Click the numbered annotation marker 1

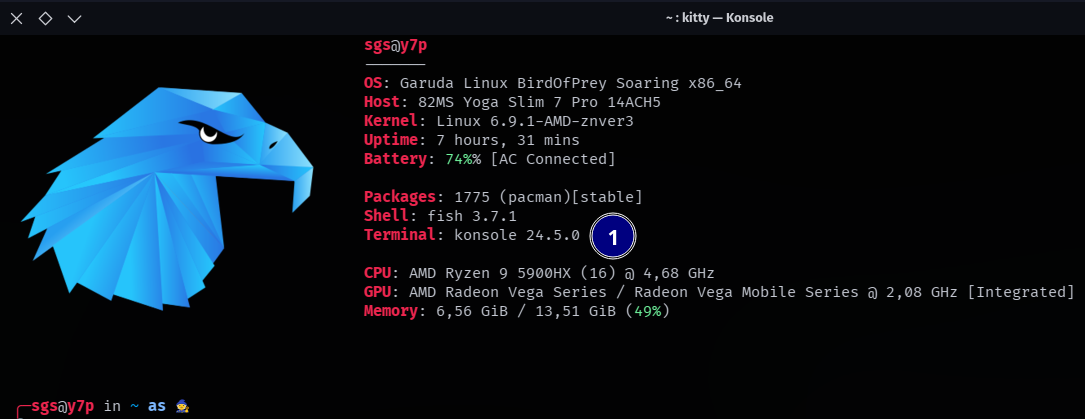pos(612,237)
